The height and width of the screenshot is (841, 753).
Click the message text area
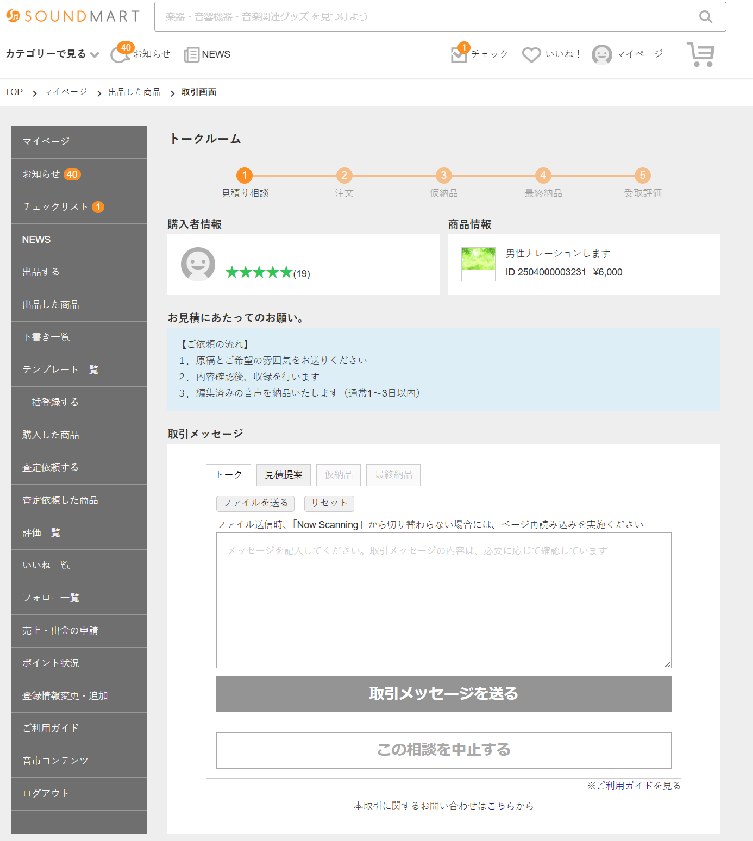(x=443, y=600)
